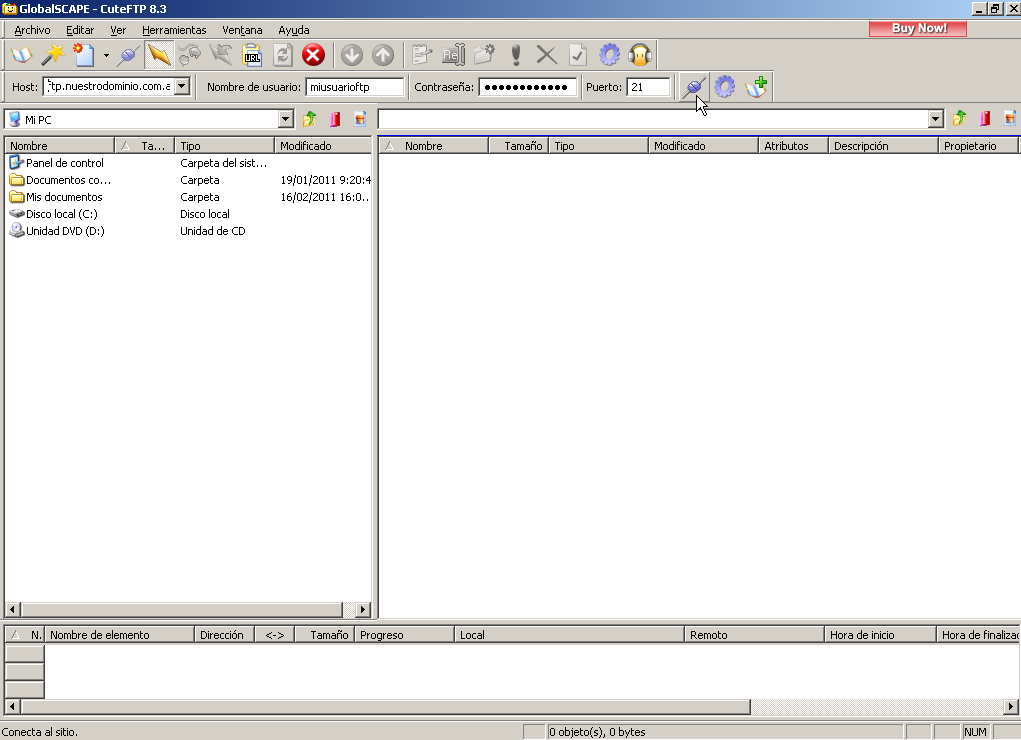The image size is (1021, 740).
Task: Click the queue Remoto column header
Action: pyautogui.click(x=754, y=634)
